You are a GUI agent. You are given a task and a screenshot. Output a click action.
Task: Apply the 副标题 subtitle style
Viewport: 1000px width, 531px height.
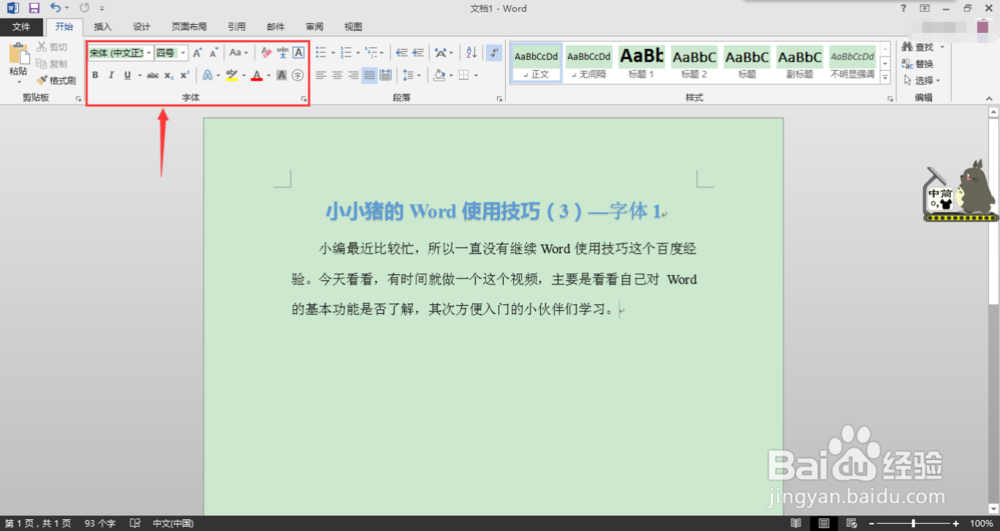799,63
